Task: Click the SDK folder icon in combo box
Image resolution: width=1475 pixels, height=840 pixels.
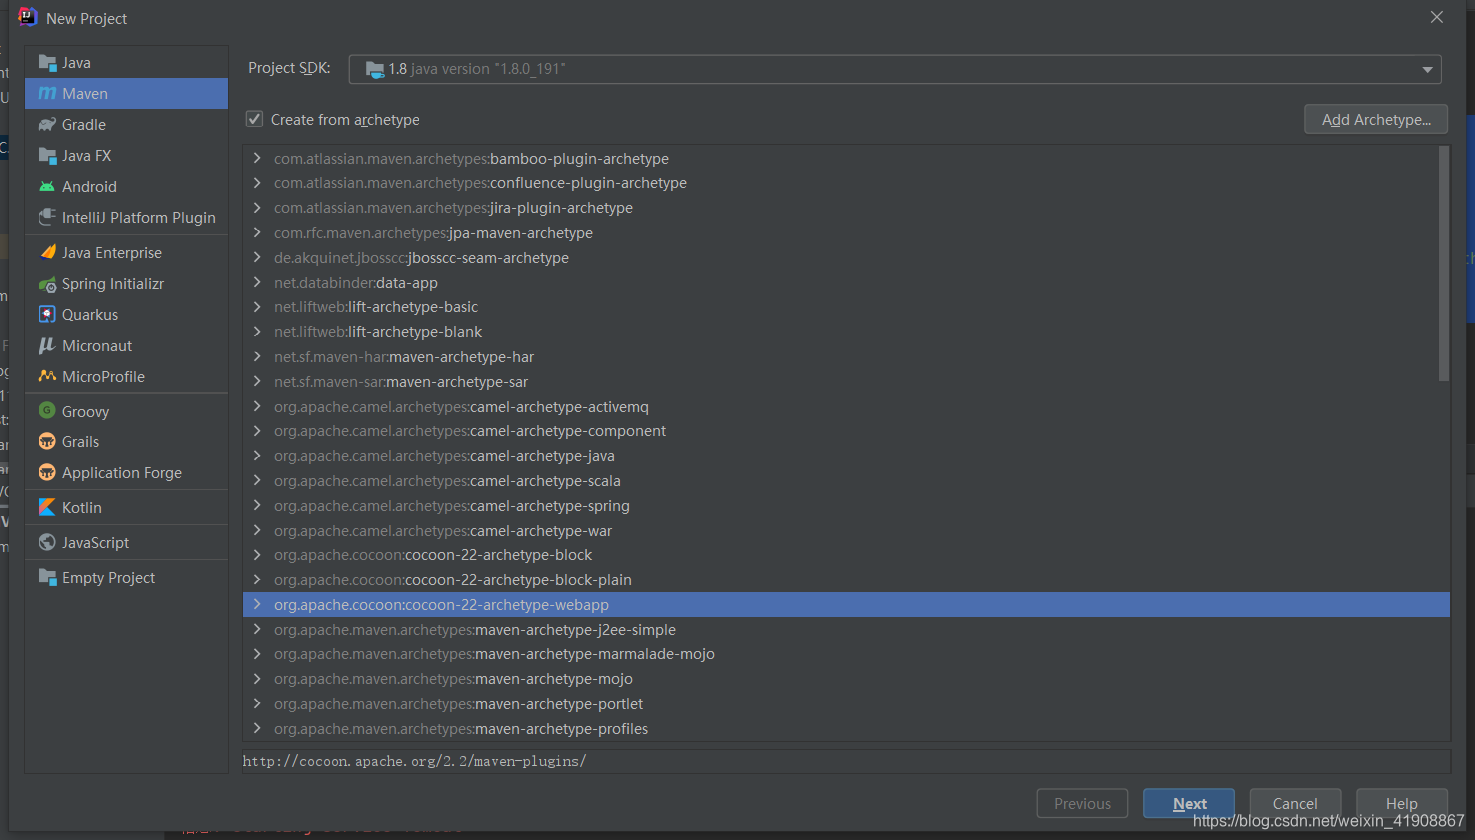Action: pos(375,69)
